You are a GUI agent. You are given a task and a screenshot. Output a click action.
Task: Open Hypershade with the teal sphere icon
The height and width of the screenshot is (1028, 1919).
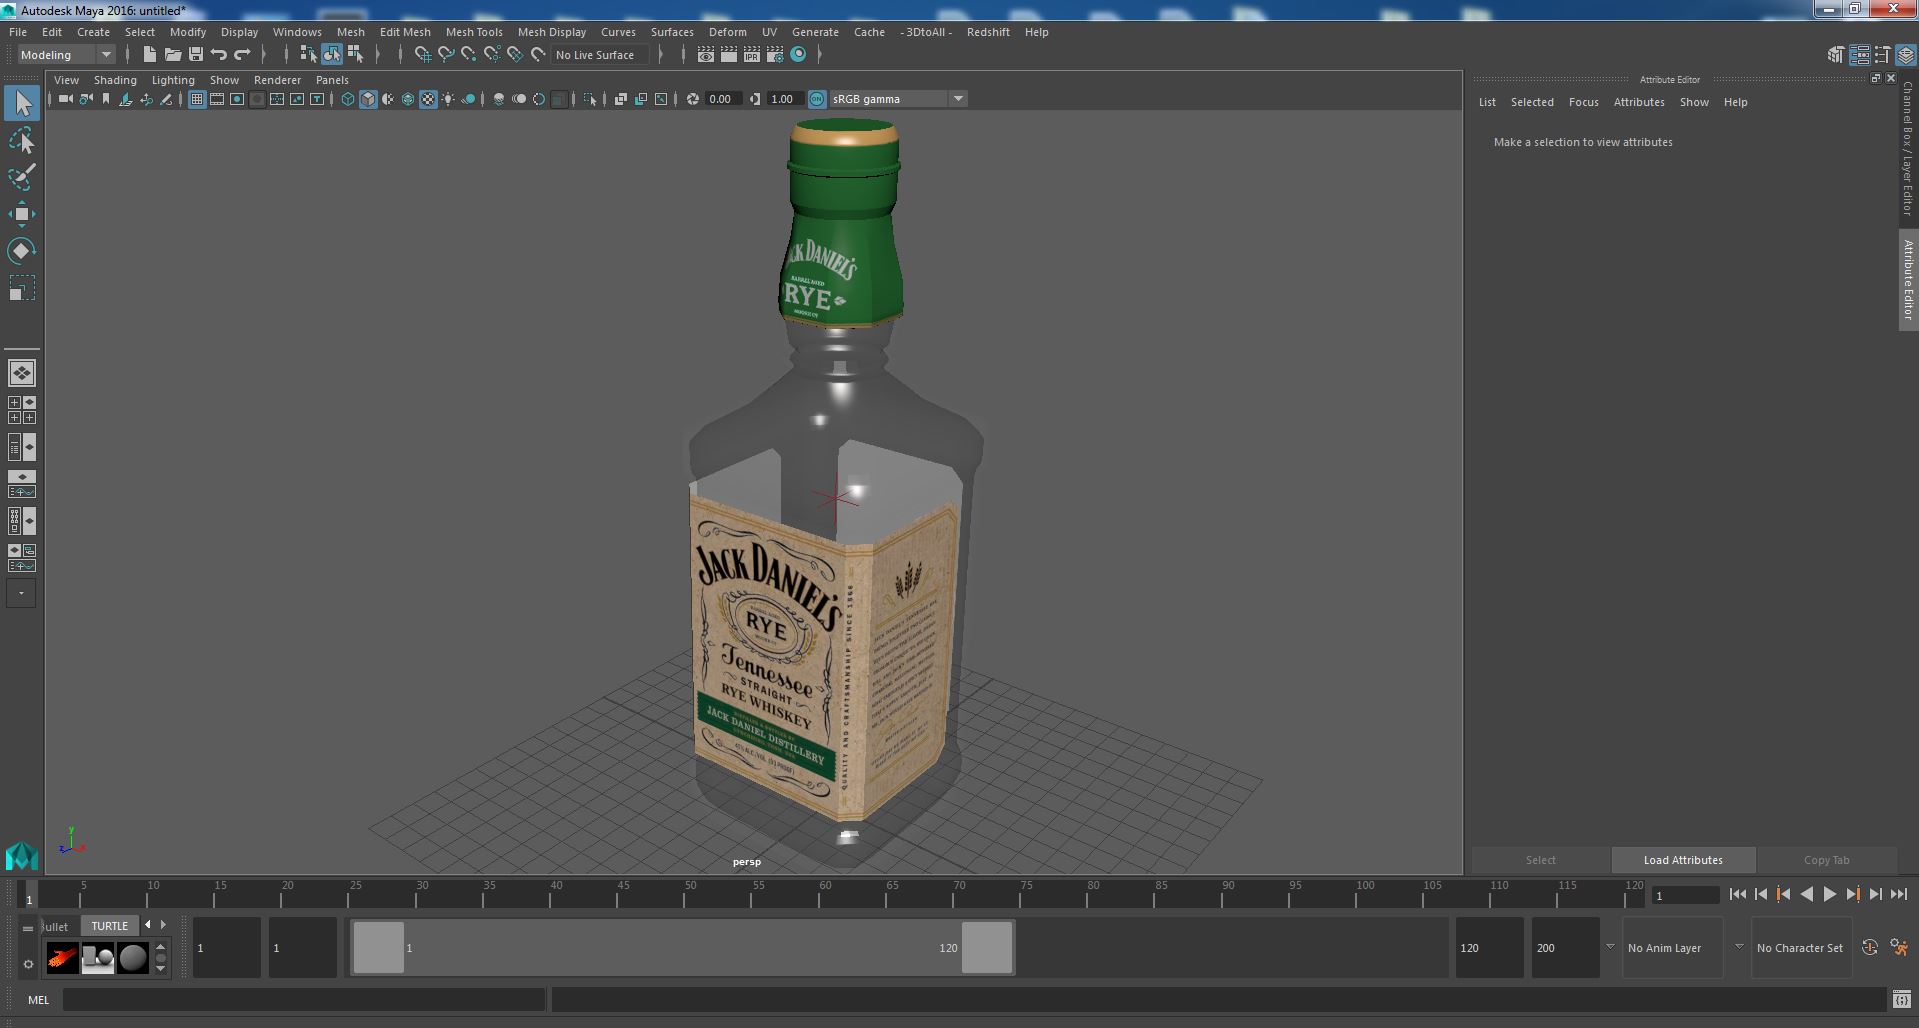798,55
